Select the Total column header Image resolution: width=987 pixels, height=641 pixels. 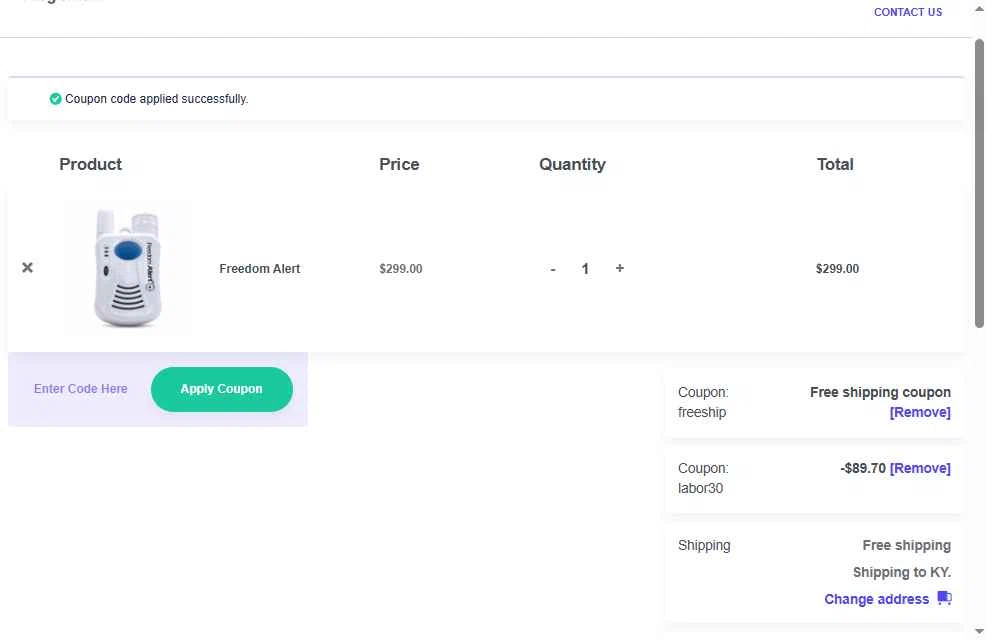(x=835, y=164)
